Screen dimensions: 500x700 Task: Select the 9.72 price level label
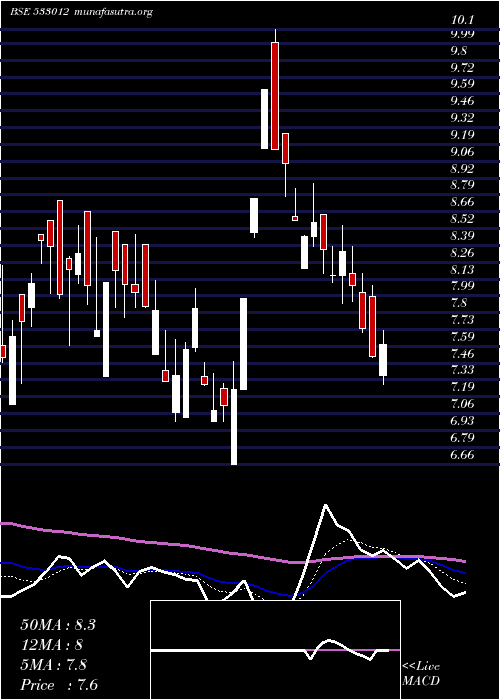(462, 68)
